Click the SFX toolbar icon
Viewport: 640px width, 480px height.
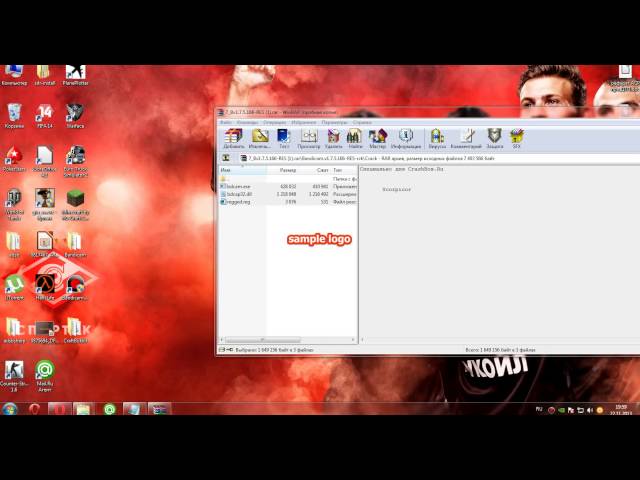point(516,138)
